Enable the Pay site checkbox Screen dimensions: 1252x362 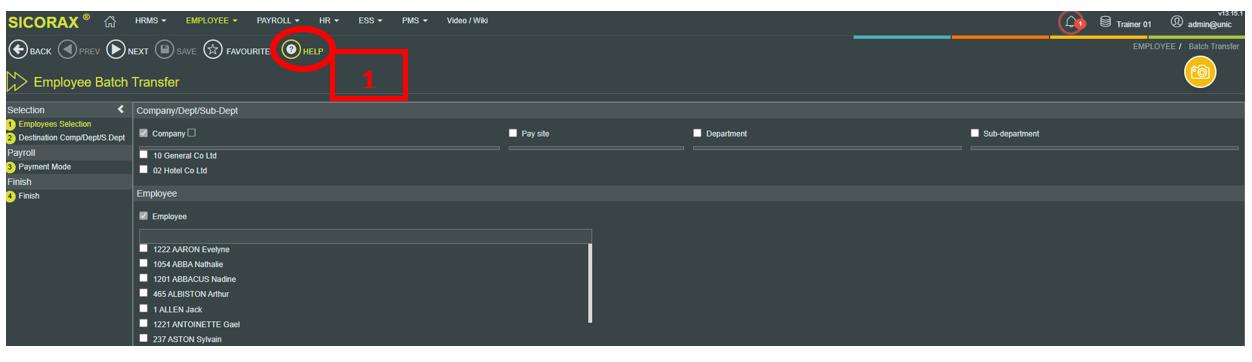coord(513,133)
